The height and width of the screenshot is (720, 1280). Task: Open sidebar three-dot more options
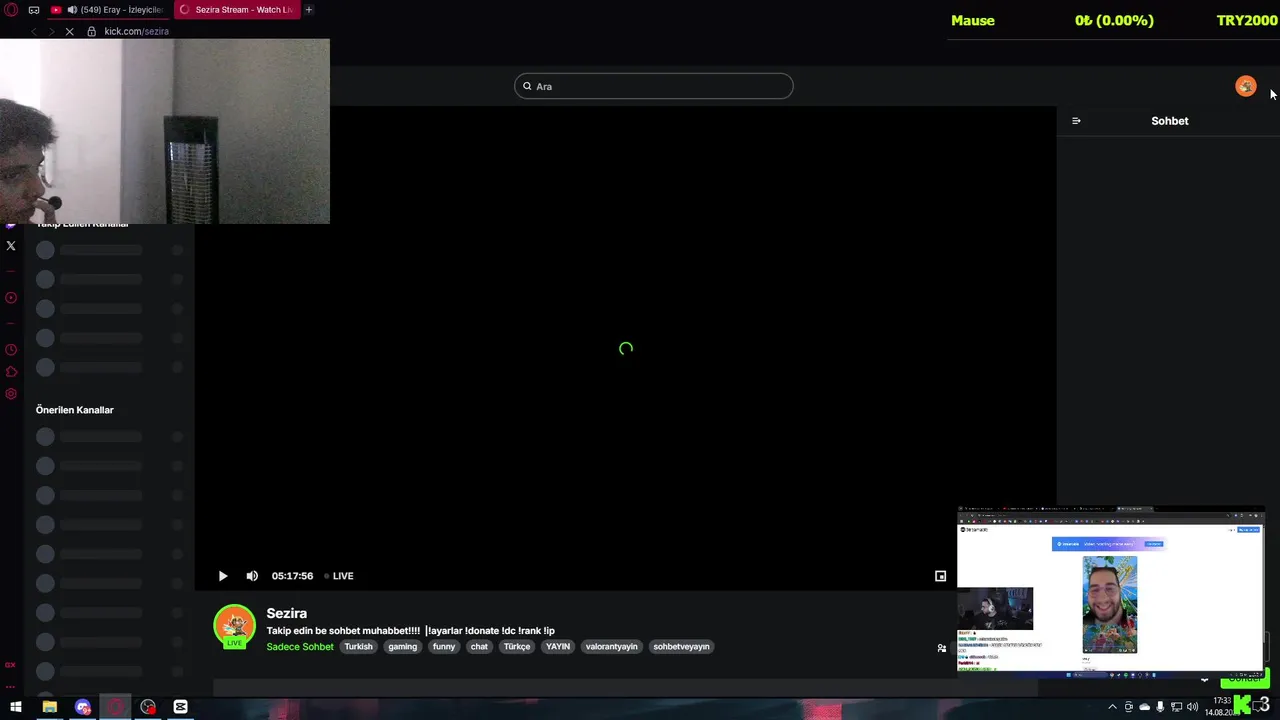[x=11, y=687]
